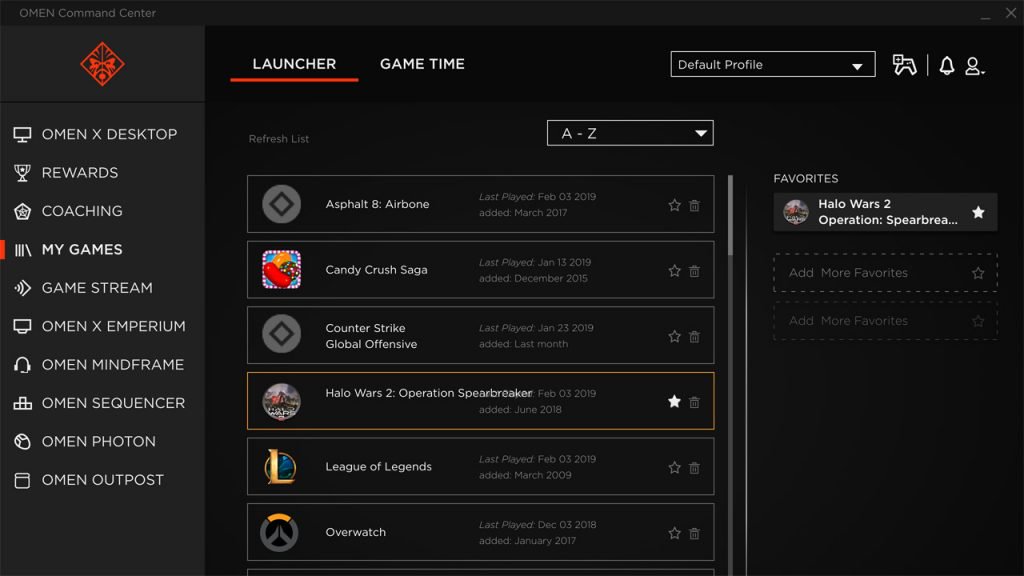This screenshot has width=1024, height=576.
Task: Click the Candy Crush Saga thumbnail
Action: pos(281,269)
